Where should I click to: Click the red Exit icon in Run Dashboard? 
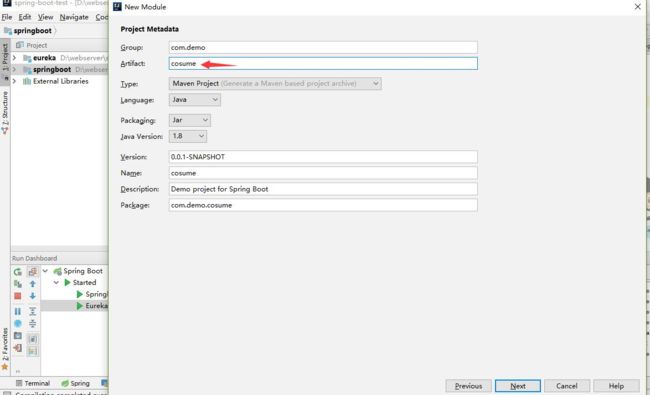(17, 348)
